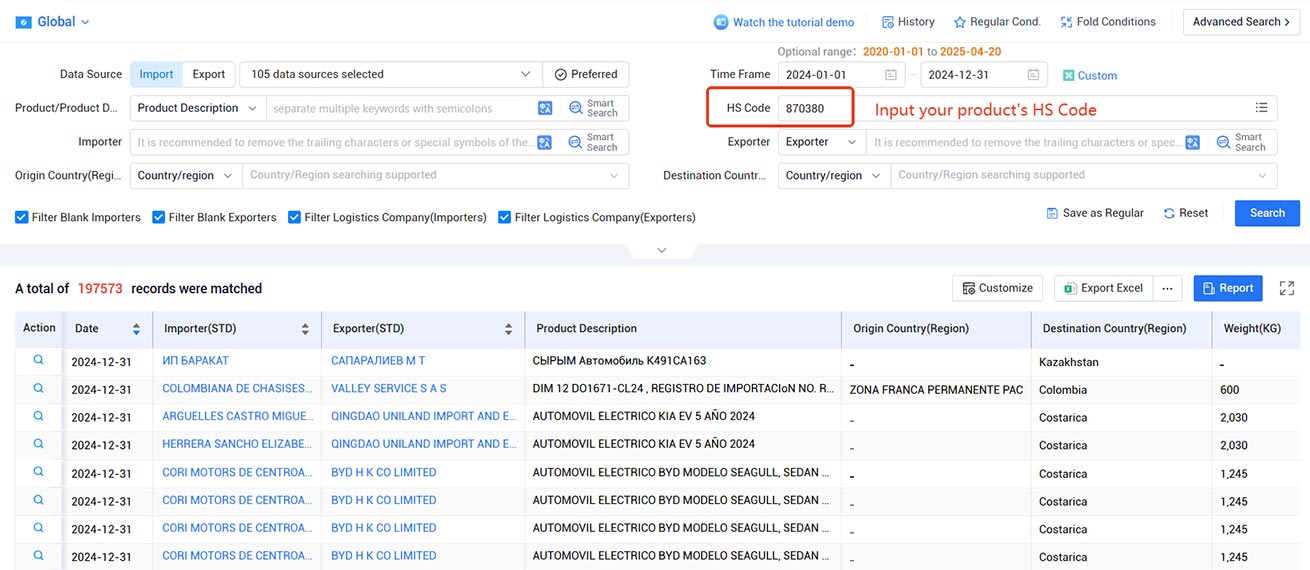
Task: Click the Preferred button
Action: pyautogui.click(x=586, y=74)
